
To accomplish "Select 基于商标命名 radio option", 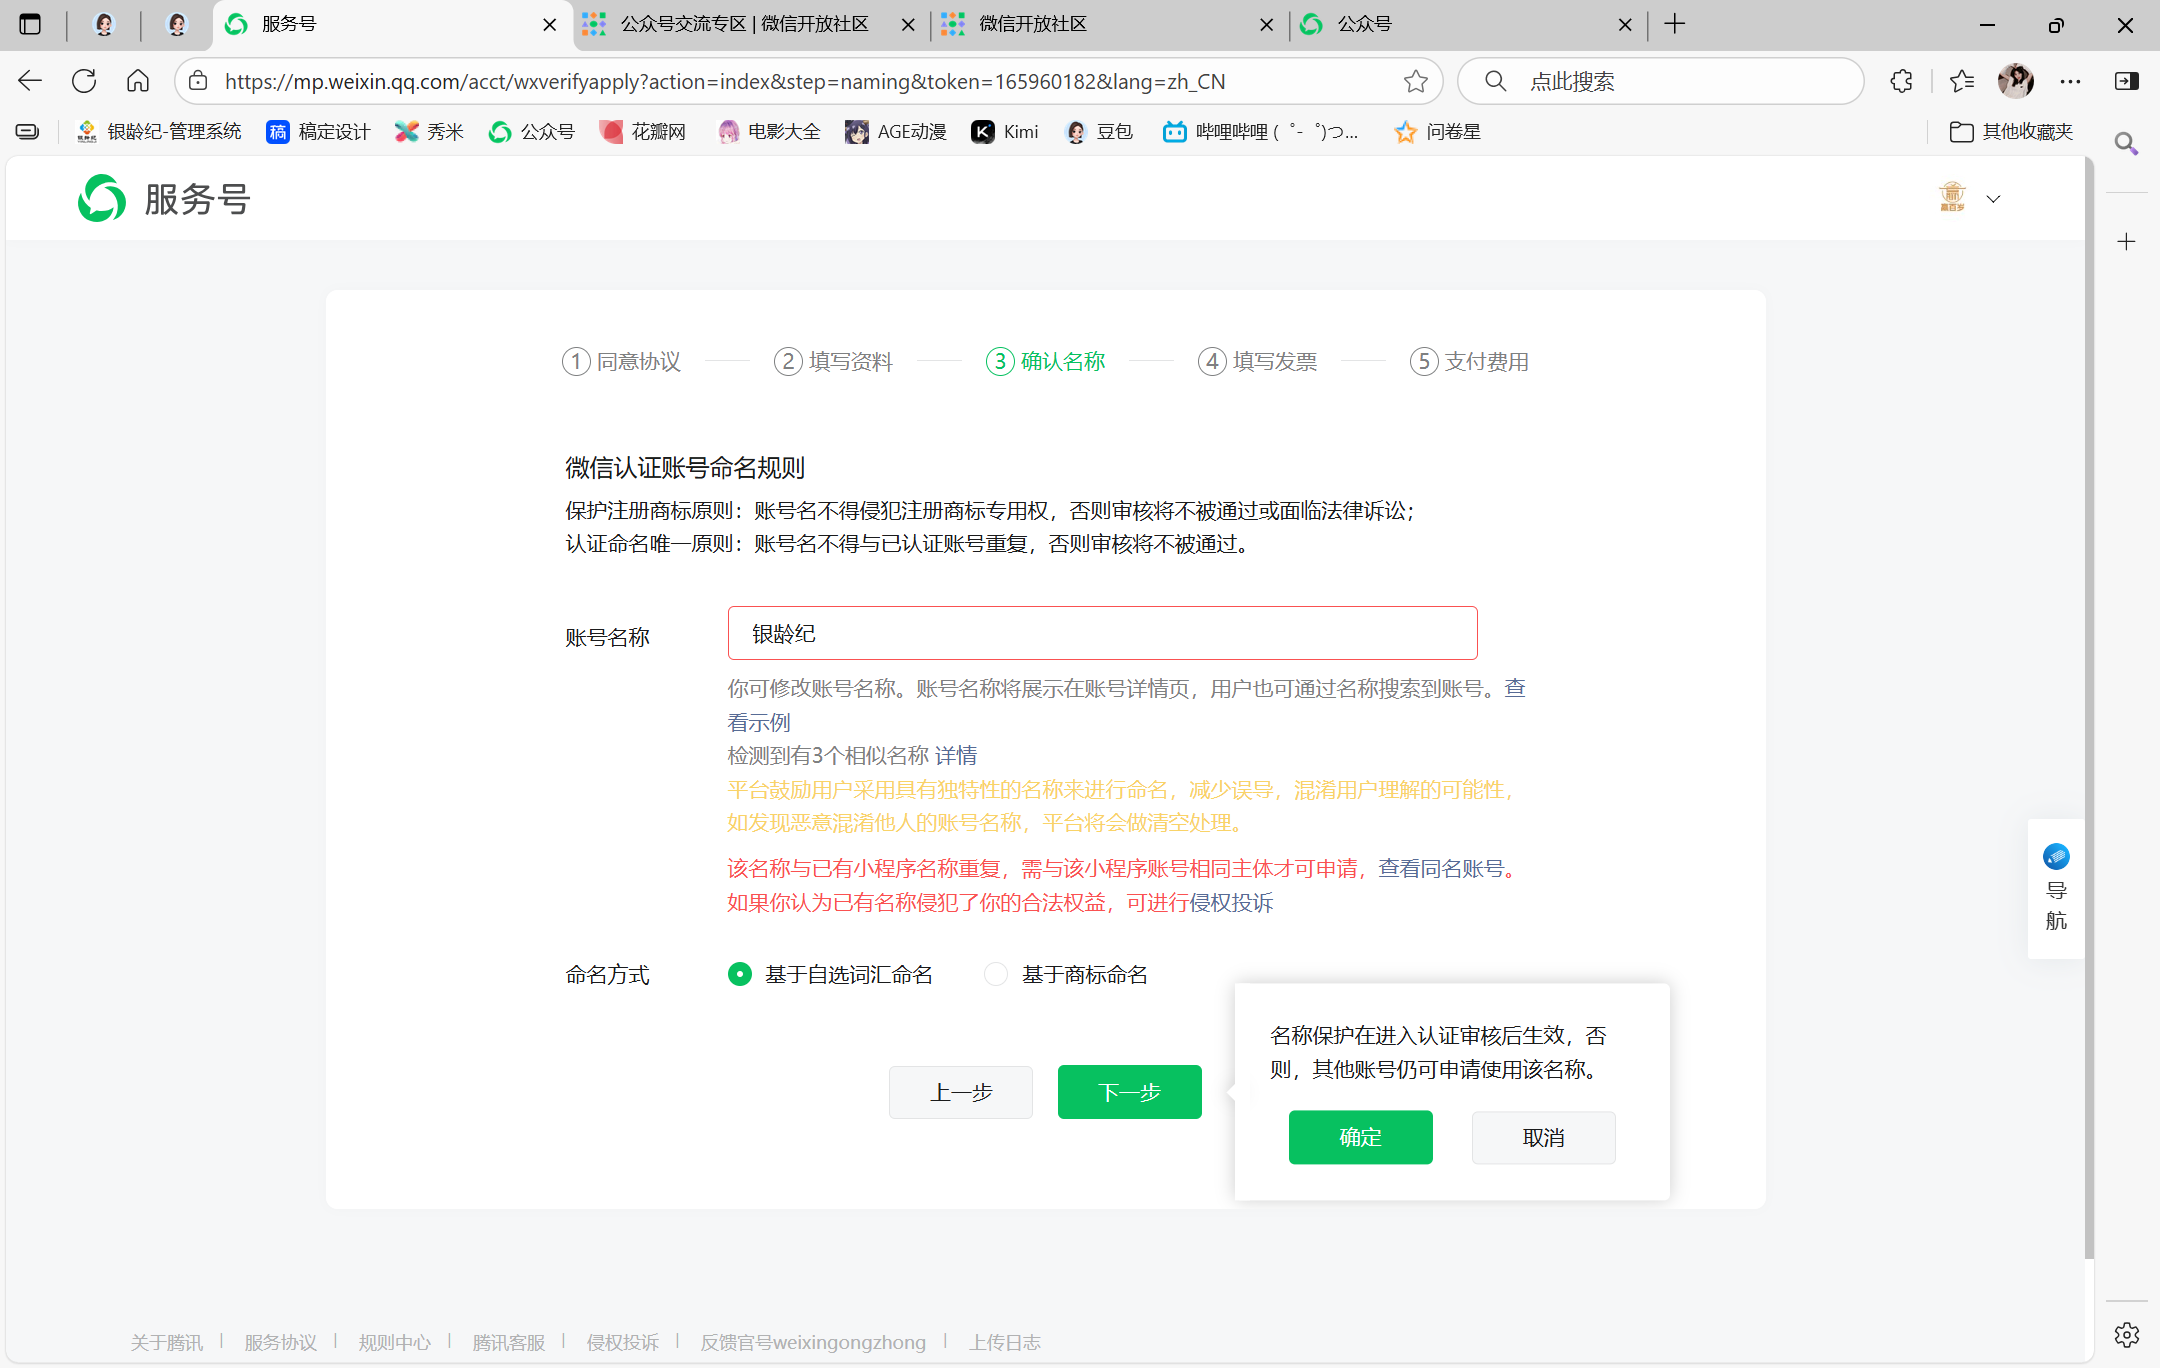I will (x=996, y=974).
